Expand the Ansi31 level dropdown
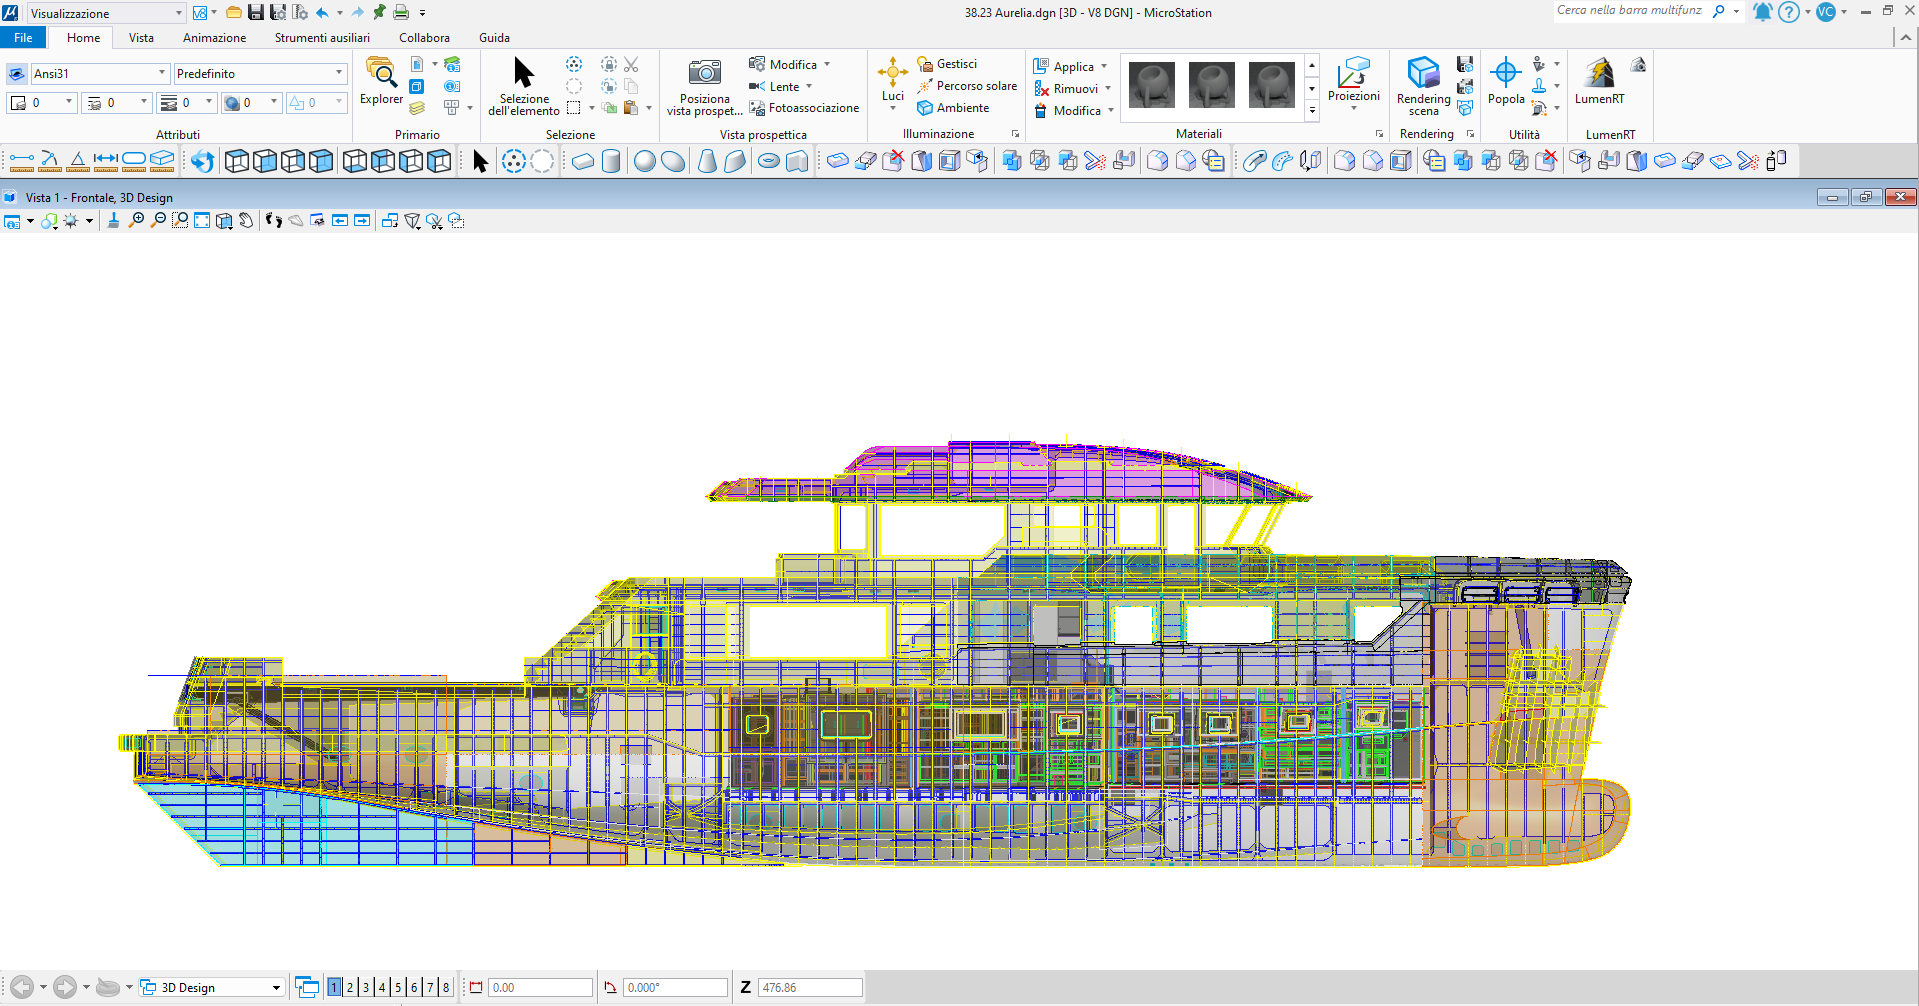 (161, 73)
